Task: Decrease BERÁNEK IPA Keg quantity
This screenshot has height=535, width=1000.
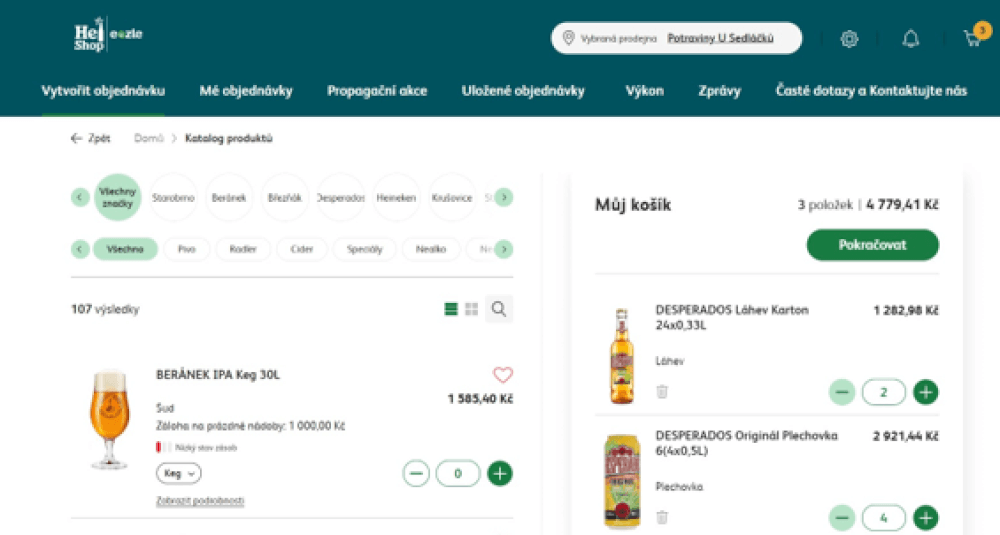Action: click(416, 474)
